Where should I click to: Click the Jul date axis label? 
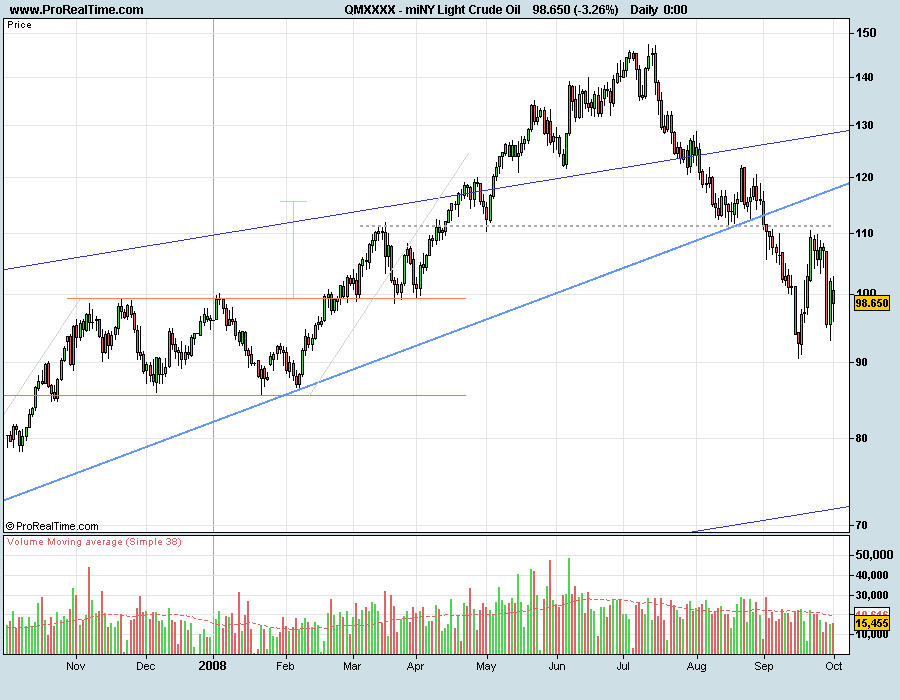(x=623, y=666)
